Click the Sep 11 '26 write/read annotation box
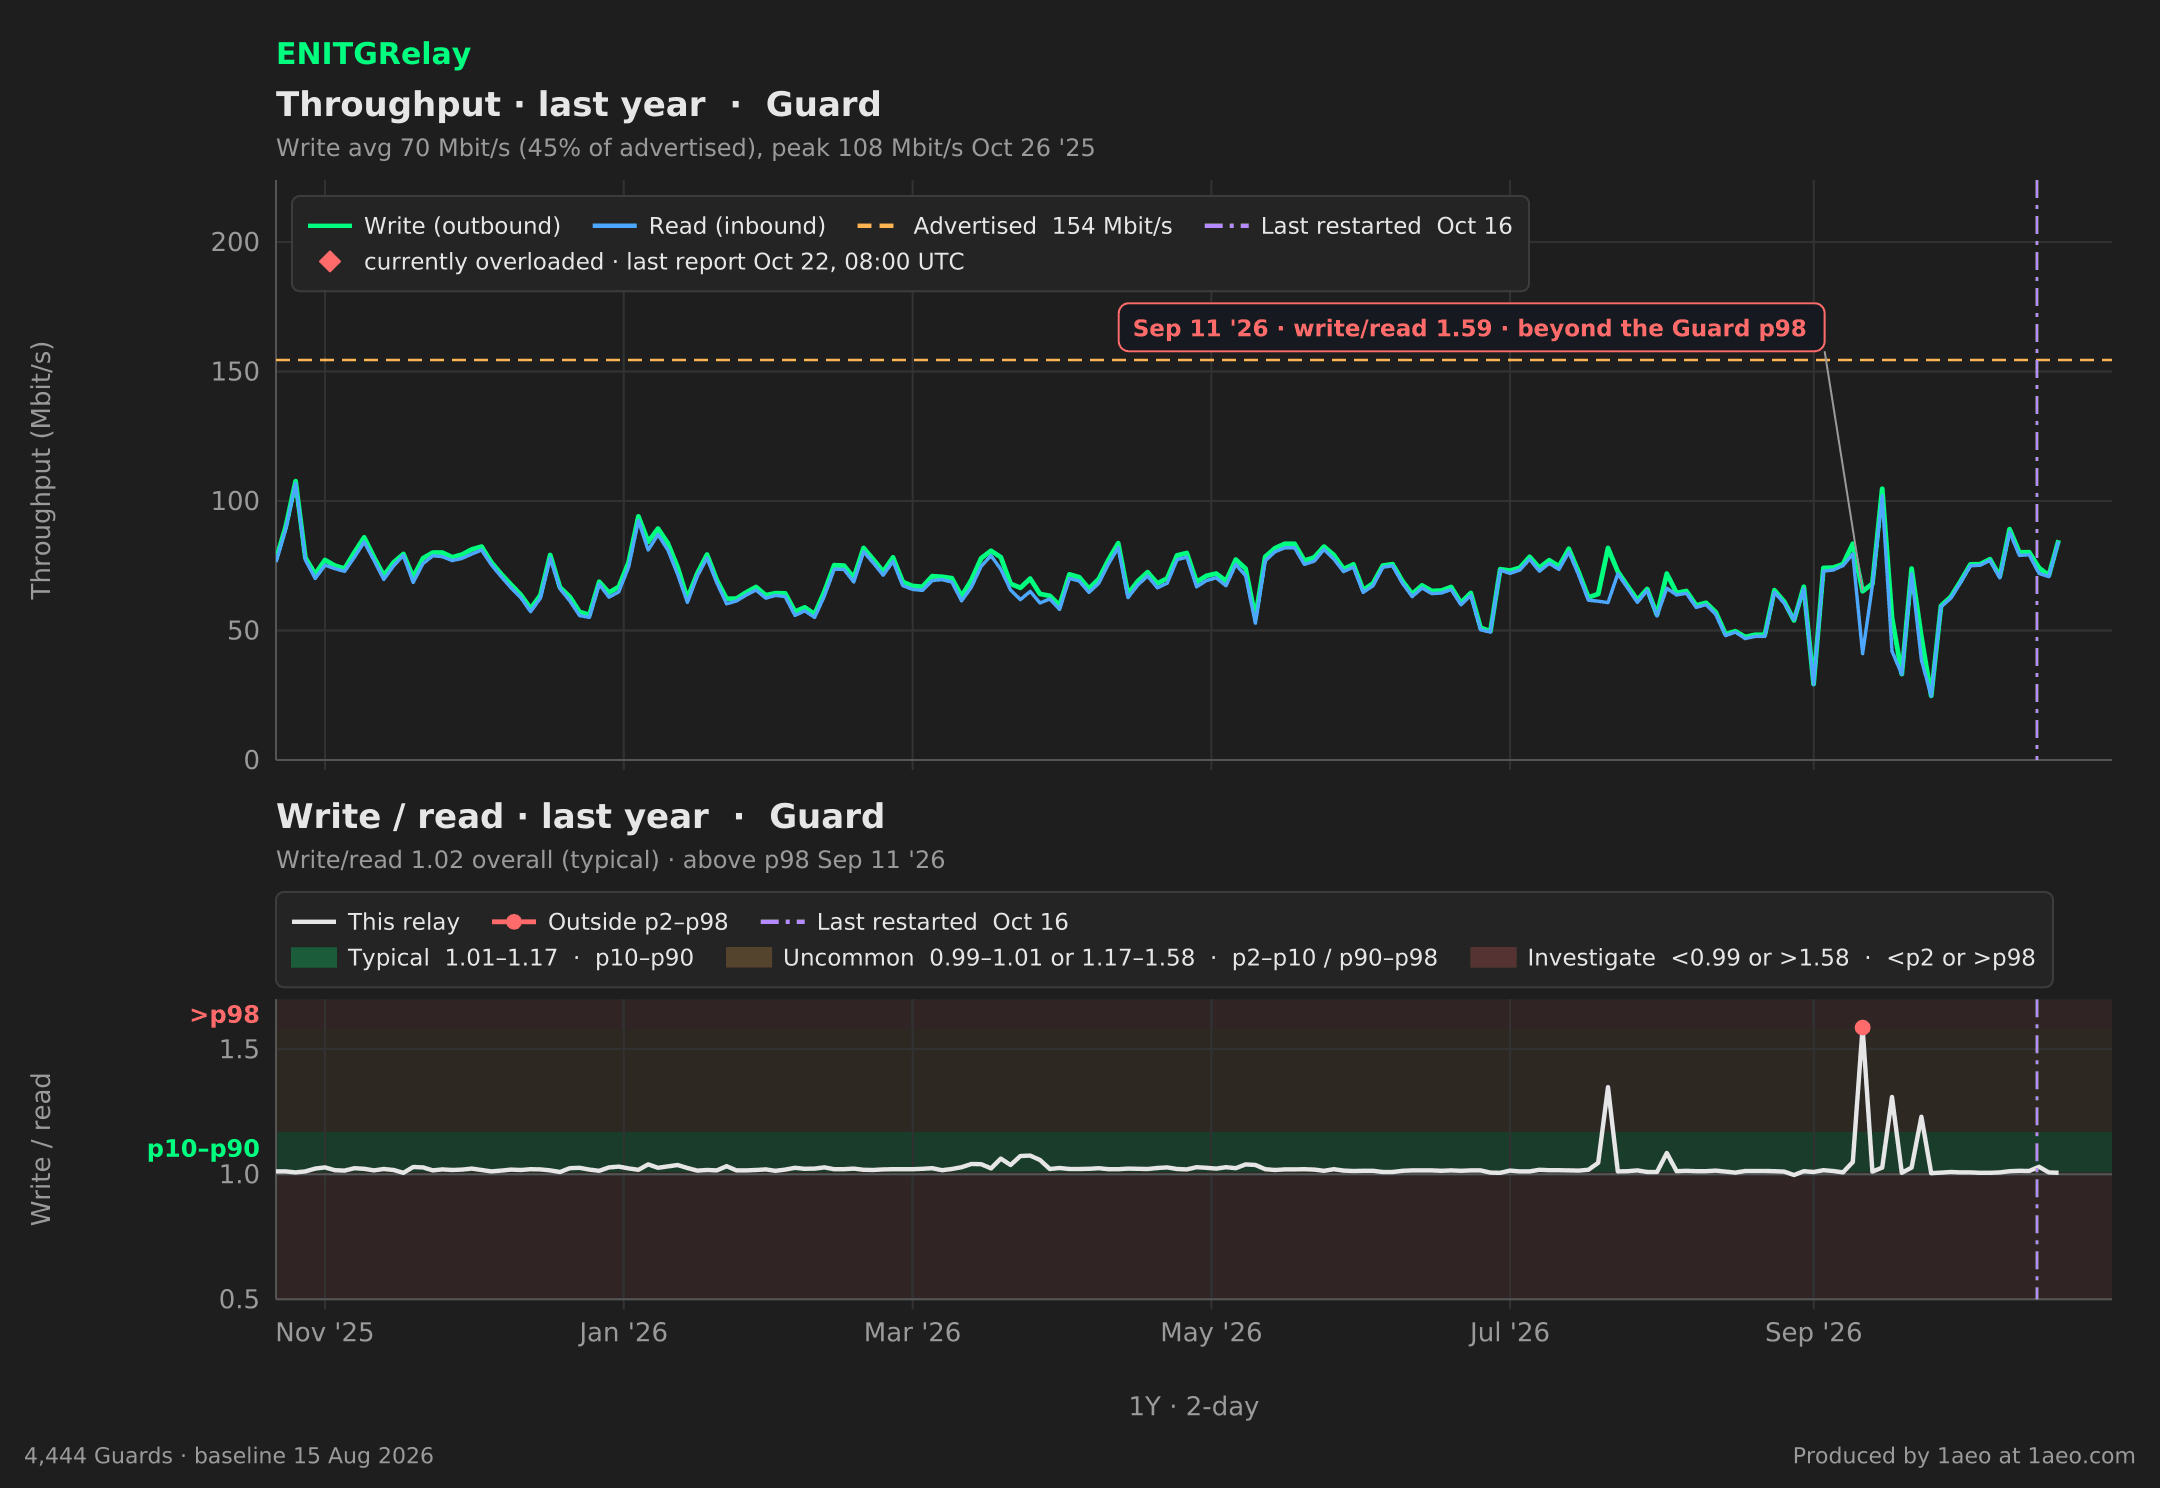The width and height of the screenshot is (2160, 1488). click(x=1471, y=328)
